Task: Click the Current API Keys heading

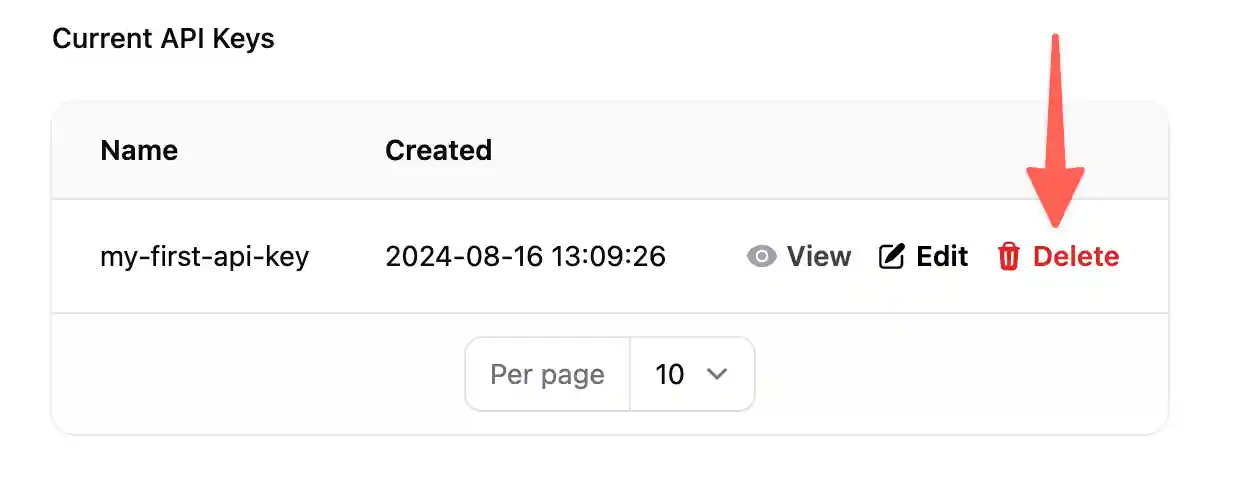Action: (x=163, y=39)
